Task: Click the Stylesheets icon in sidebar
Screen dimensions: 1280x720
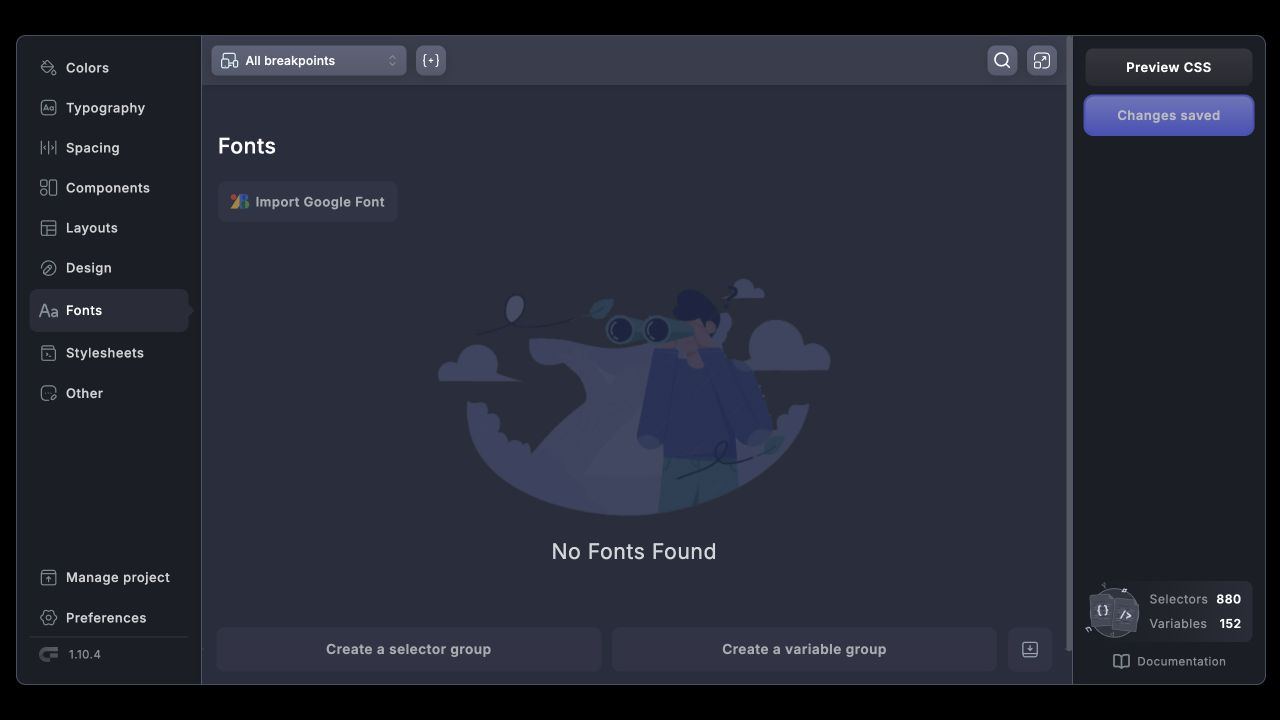Action: point(48,353)
